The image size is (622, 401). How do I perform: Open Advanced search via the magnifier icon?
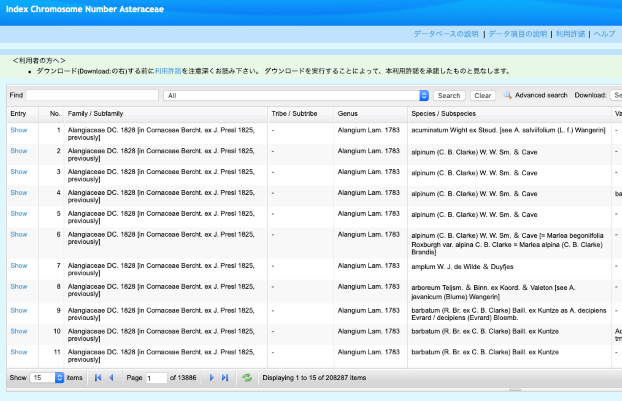(509, 95)
